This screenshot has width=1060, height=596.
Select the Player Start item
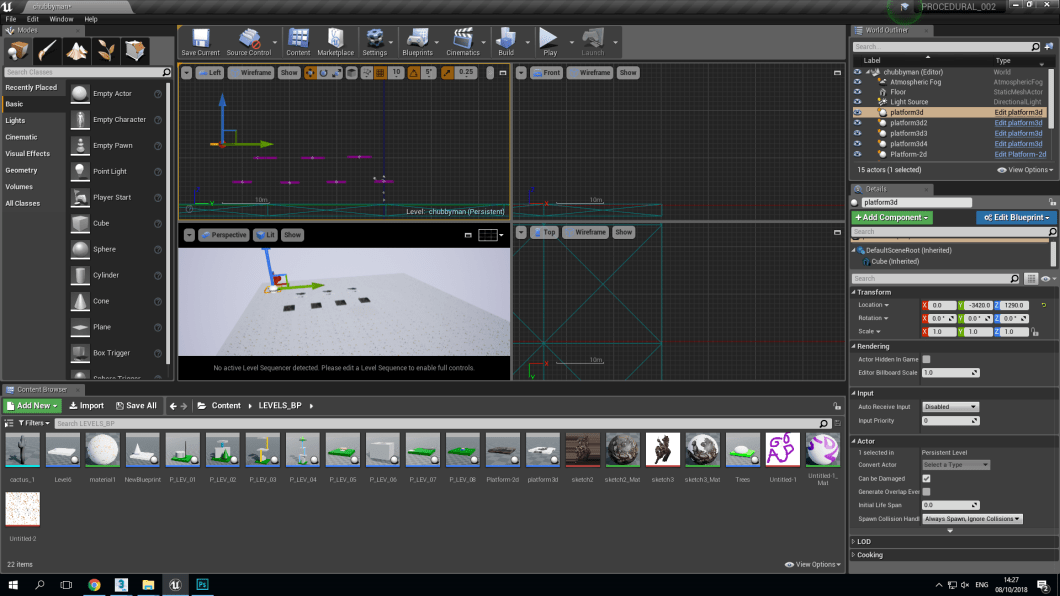point(116,197)
